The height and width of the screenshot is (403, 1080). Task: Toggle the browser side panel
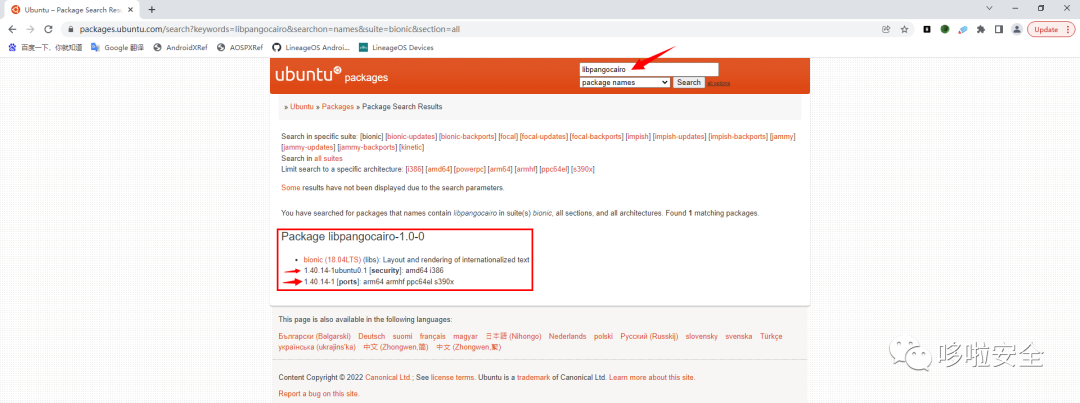tap(999, 30)
